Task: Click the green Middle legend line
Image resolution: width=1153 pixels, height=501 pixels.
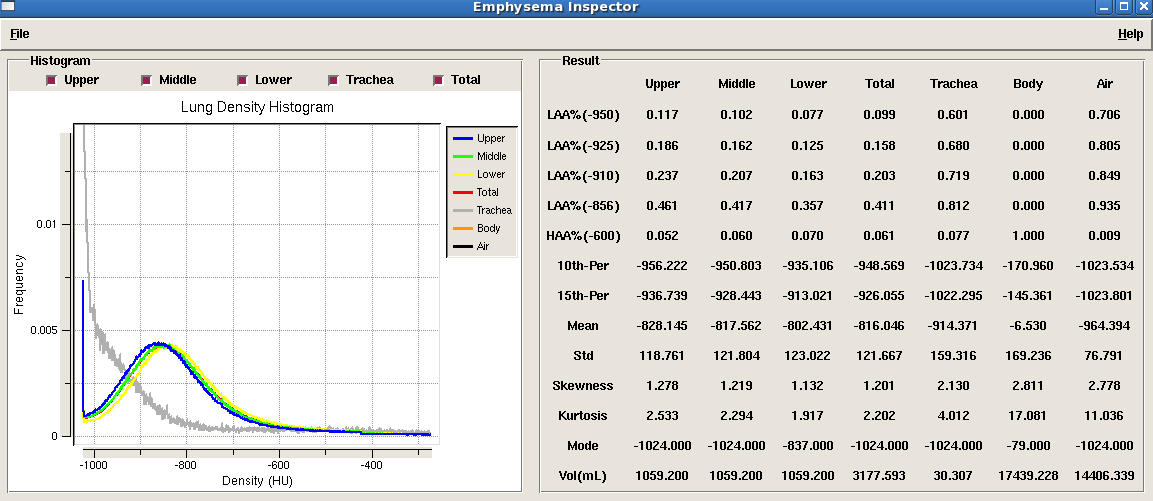Action: point(461,157)
